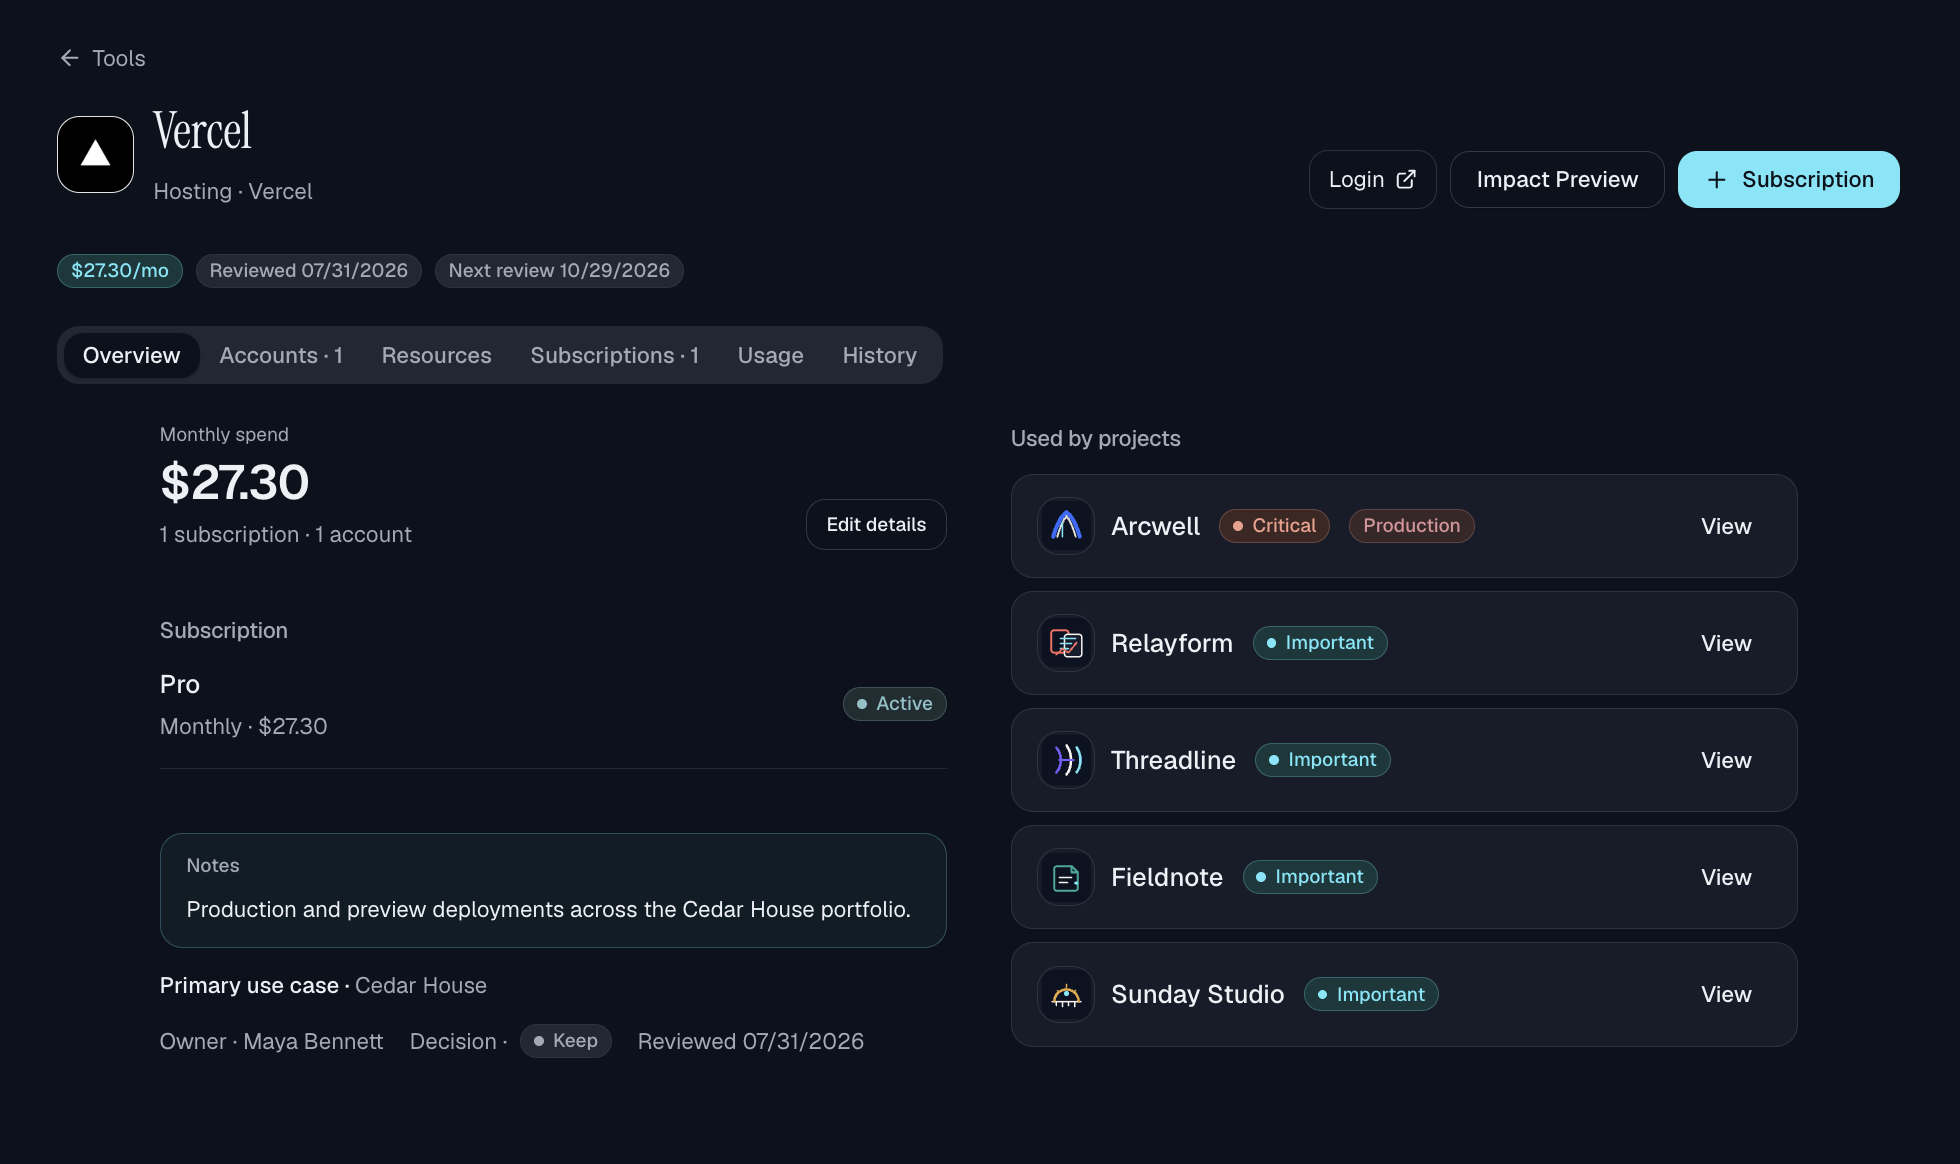This screenshot has width=1960, height=1164.
Task: Click the Reviewed 07/31/2026 badge at top
Action: [x=308, y=271]
